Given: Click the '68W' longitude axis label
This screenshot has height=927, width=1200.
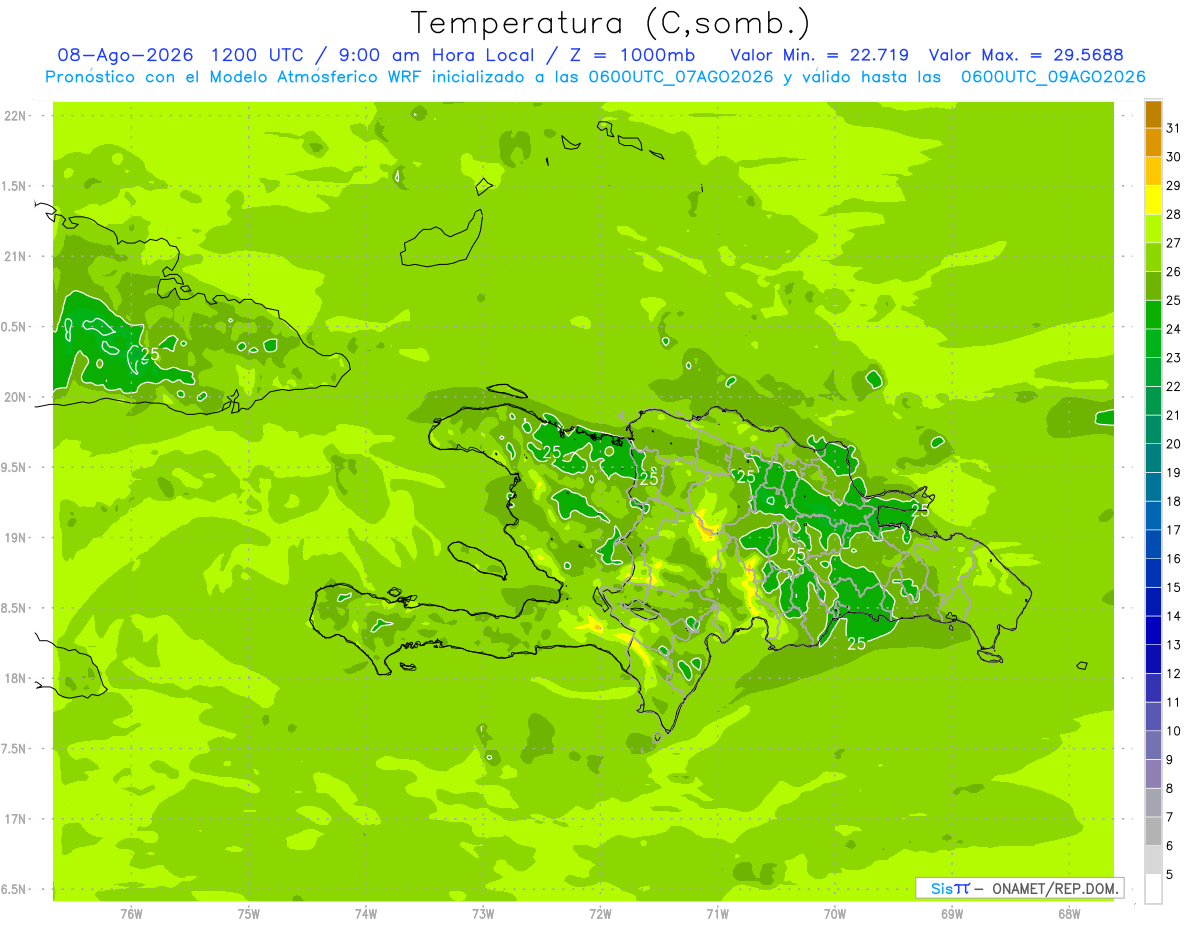Looking at the screenshot, I should pyautogui.click(x=1069, y=914).
